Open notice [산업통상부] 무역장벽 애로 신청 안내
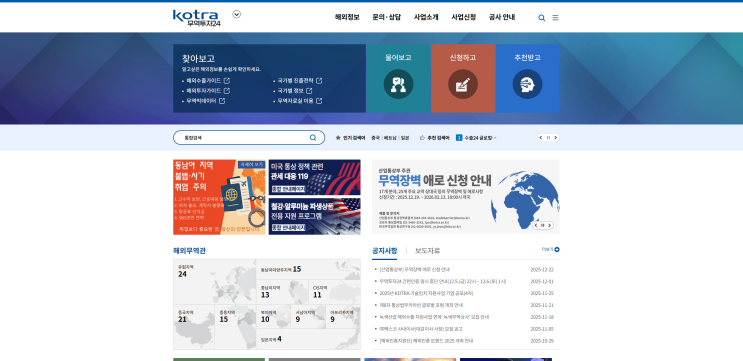The width and height of the screenshot is (743, 361). 415,270
